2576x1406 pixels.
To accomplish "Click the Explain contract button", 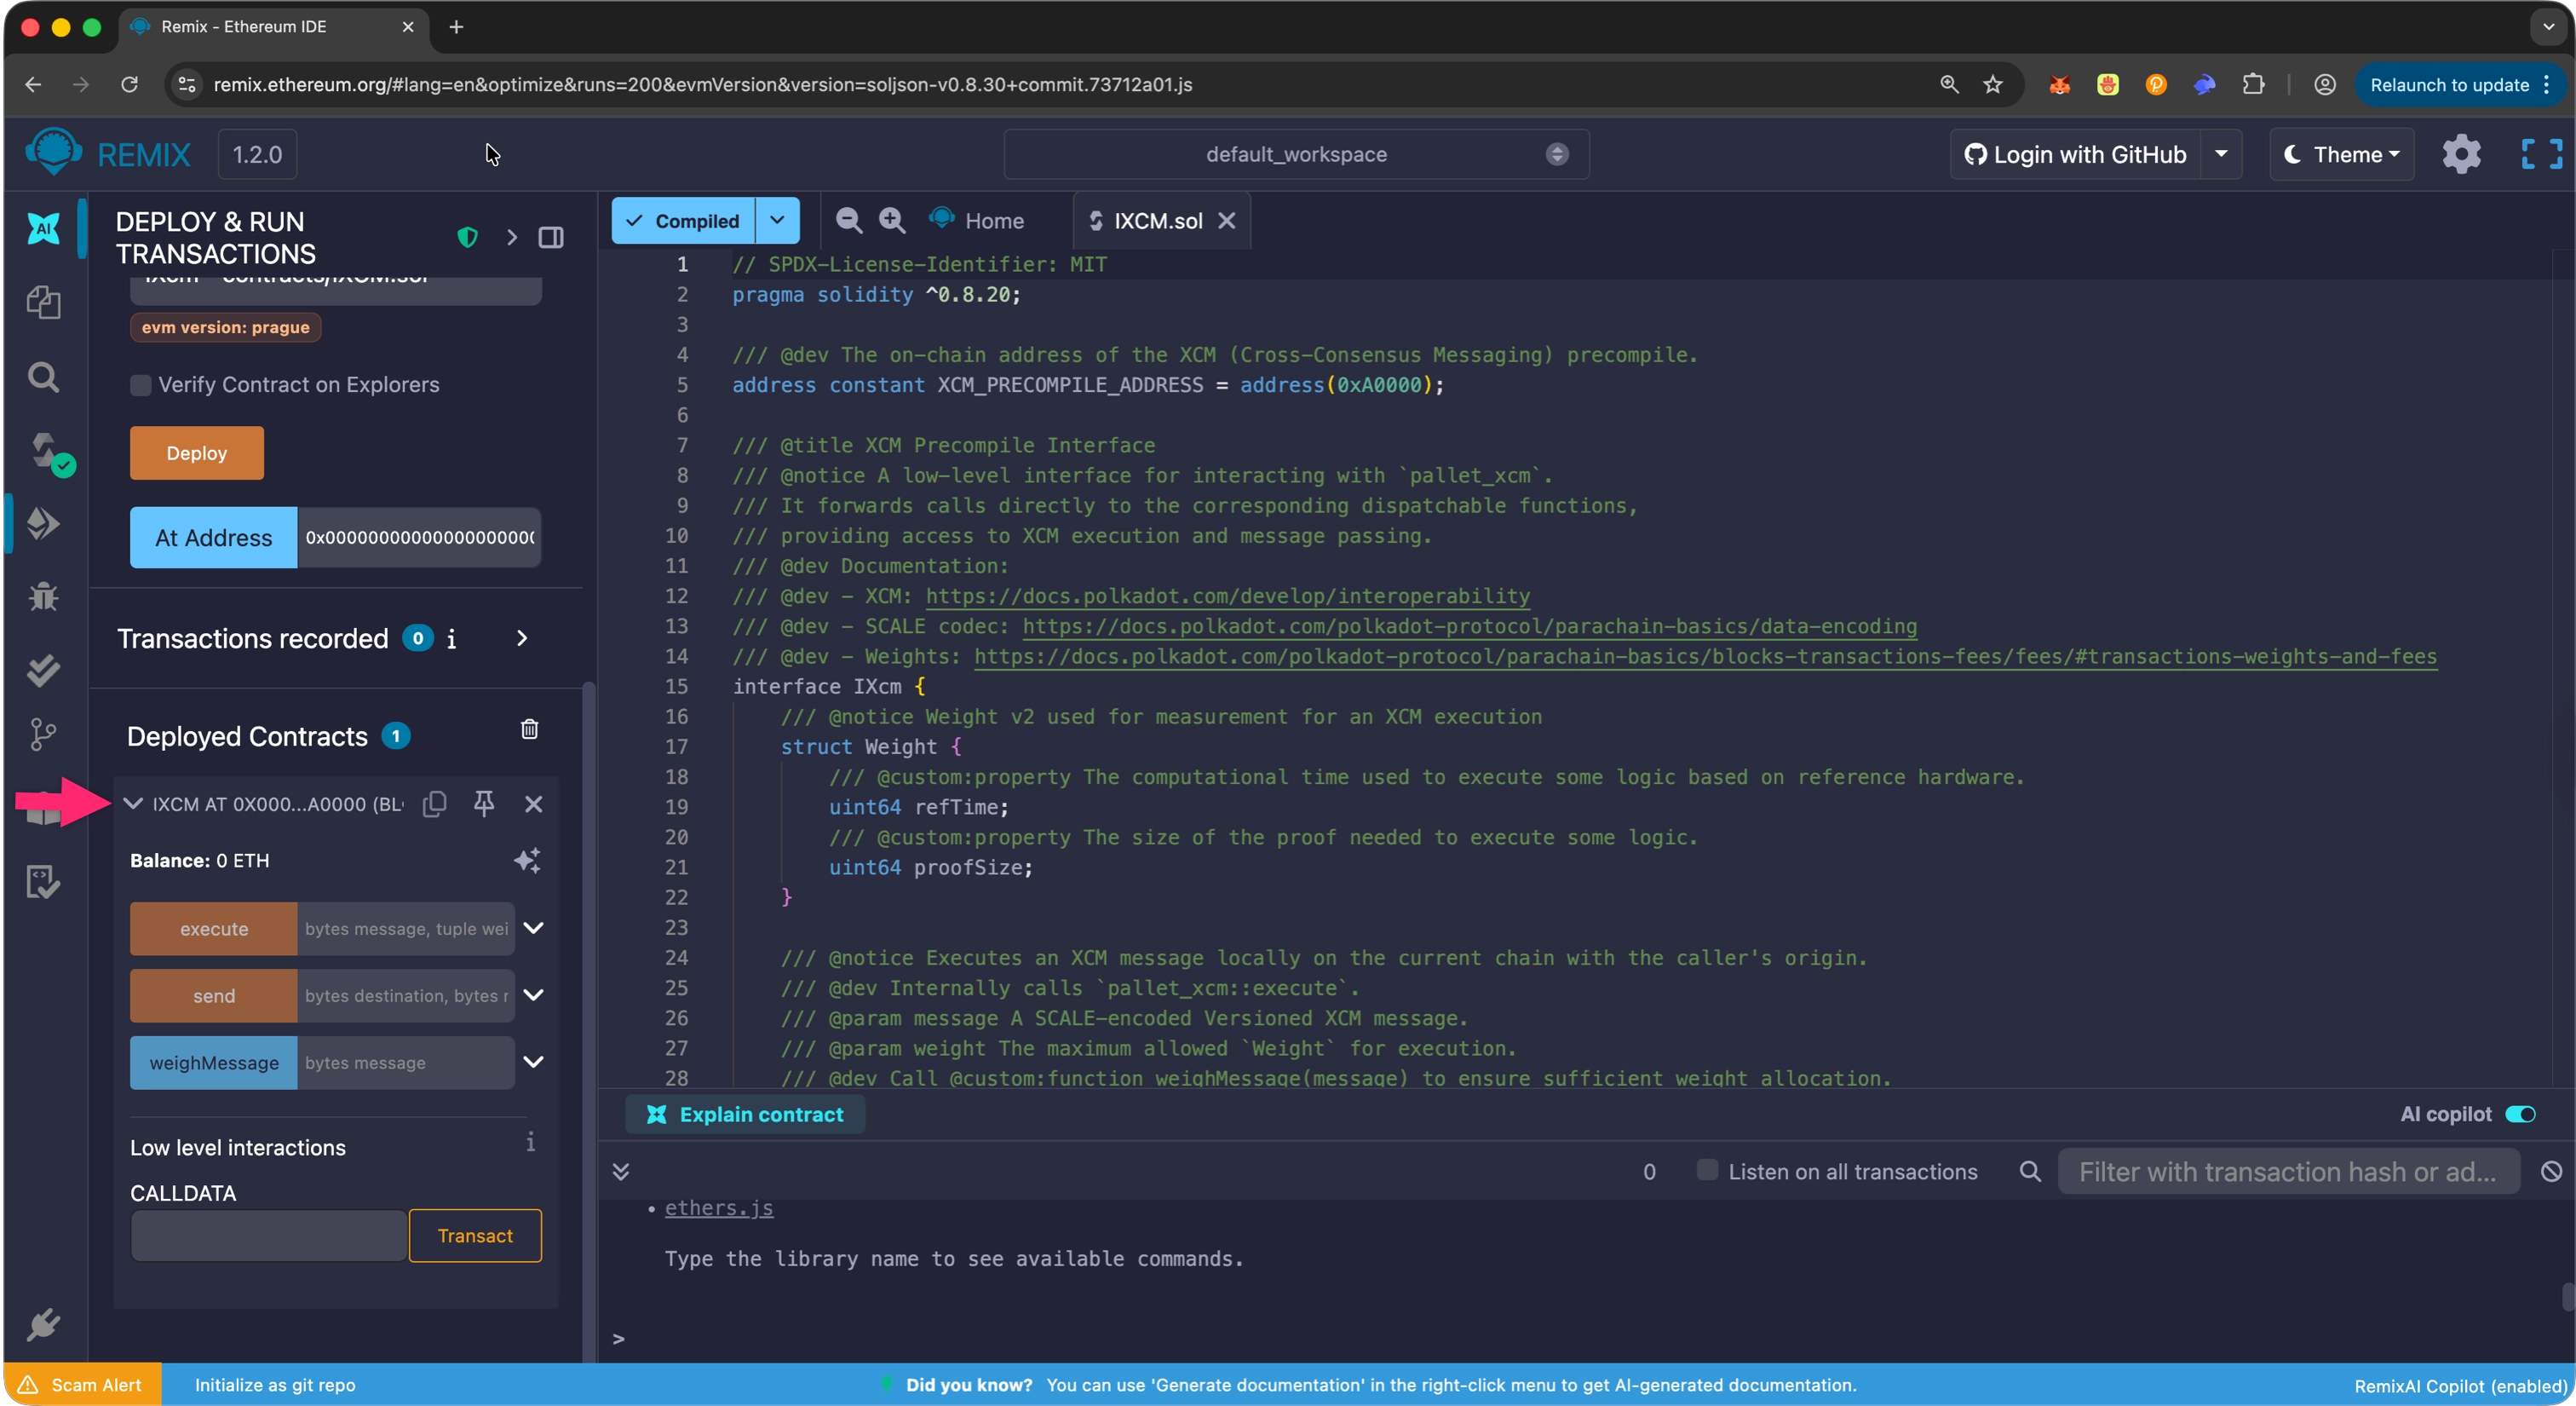I will click(x=745, y=1114).
